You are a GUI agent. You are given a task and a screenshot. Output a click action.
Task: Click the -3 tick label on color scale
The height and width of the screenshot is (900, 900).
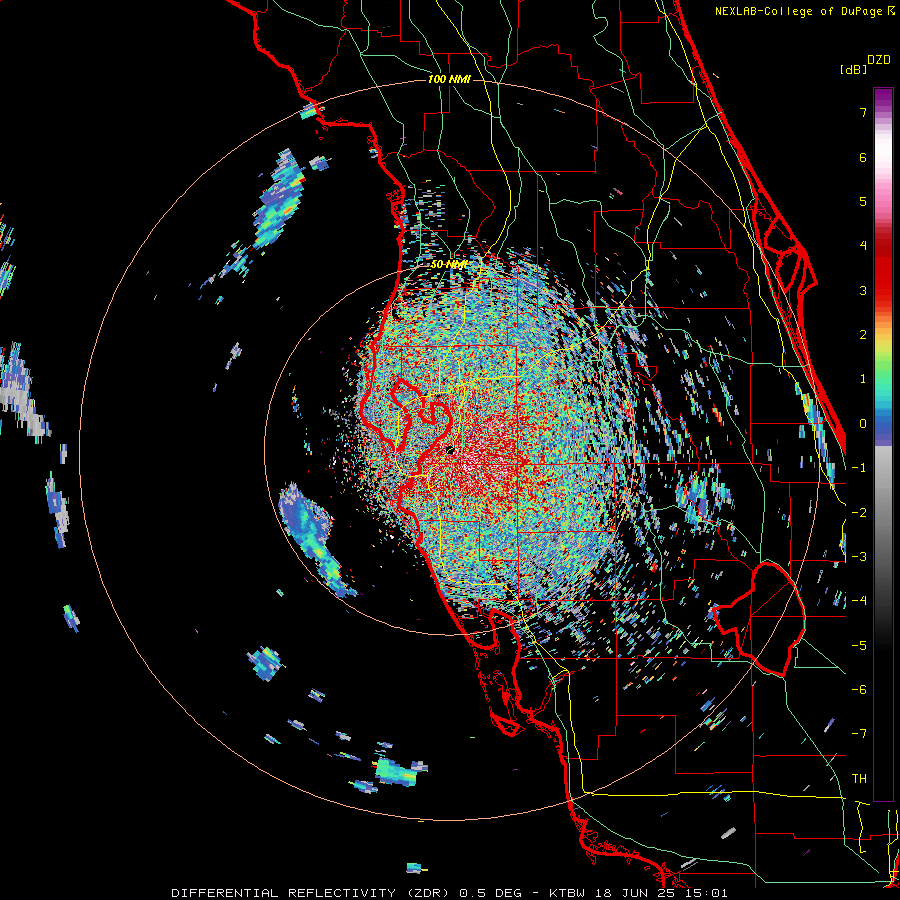(x=859, y=557)
